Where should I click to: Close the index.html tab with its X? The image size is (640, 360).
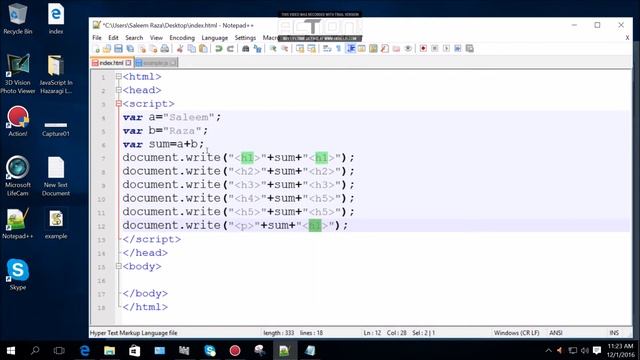click(x=129, y=63)
